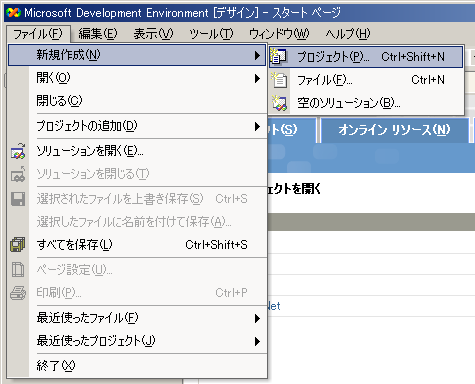
Task: Click the New File icon in the submenu
Action: tap(279, 80)
